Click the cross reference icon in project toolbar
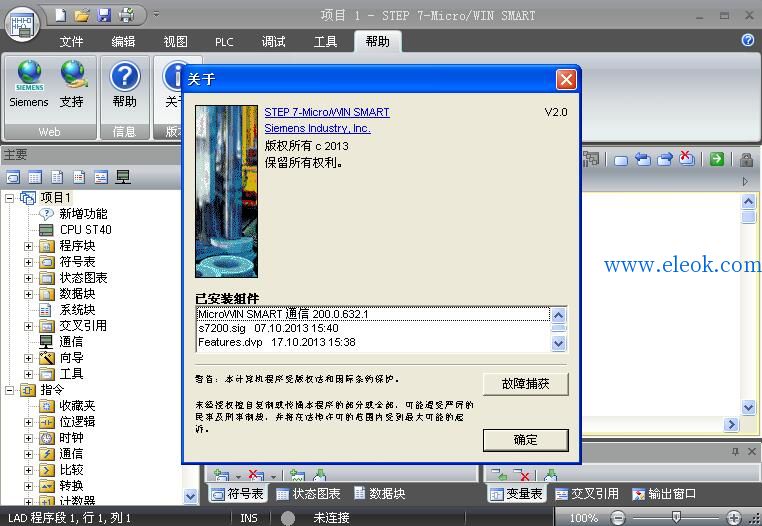Image resolution: width=762 pixels, height=526 pixels. click(101, 177)
